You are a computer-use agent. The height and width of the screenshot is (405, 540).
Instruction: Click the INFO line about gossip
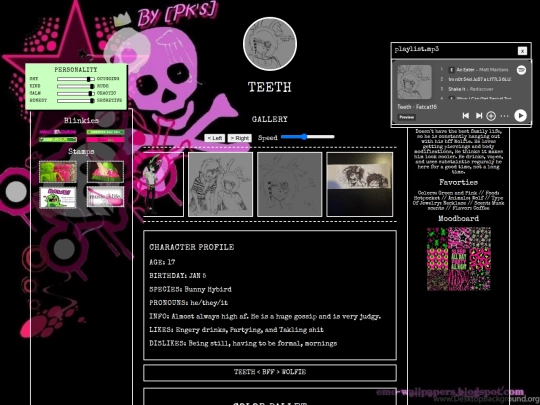[x=265, y=316]
